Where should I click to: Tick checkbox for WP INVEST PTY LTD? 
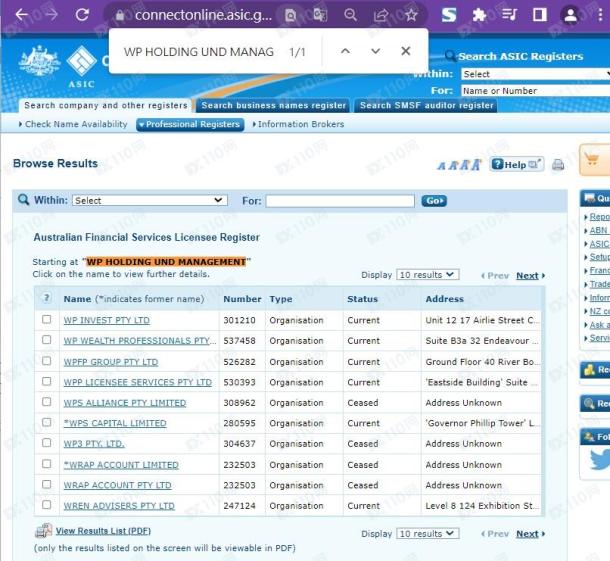(47, 319)
